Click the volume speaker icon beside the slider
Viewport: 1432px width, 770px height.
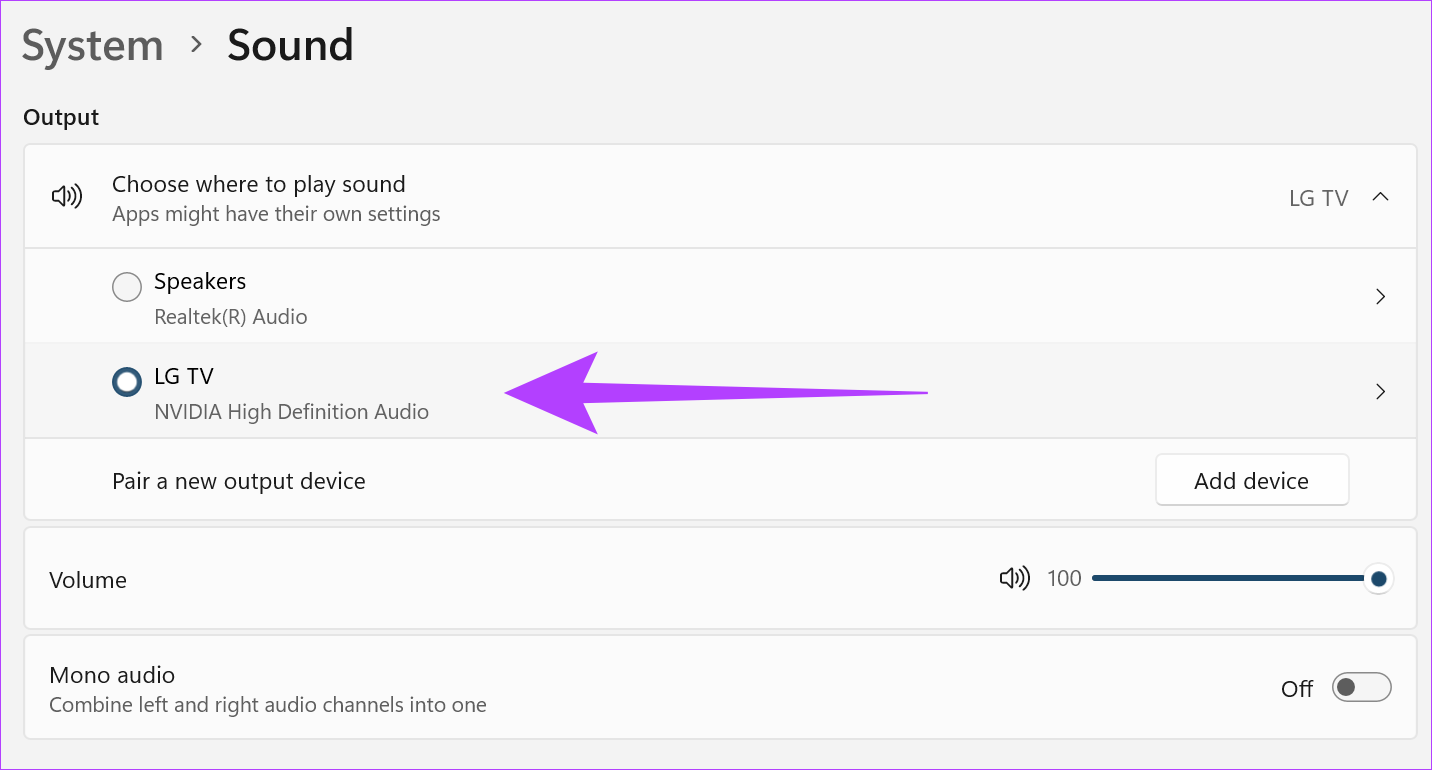coord(1014,578)
